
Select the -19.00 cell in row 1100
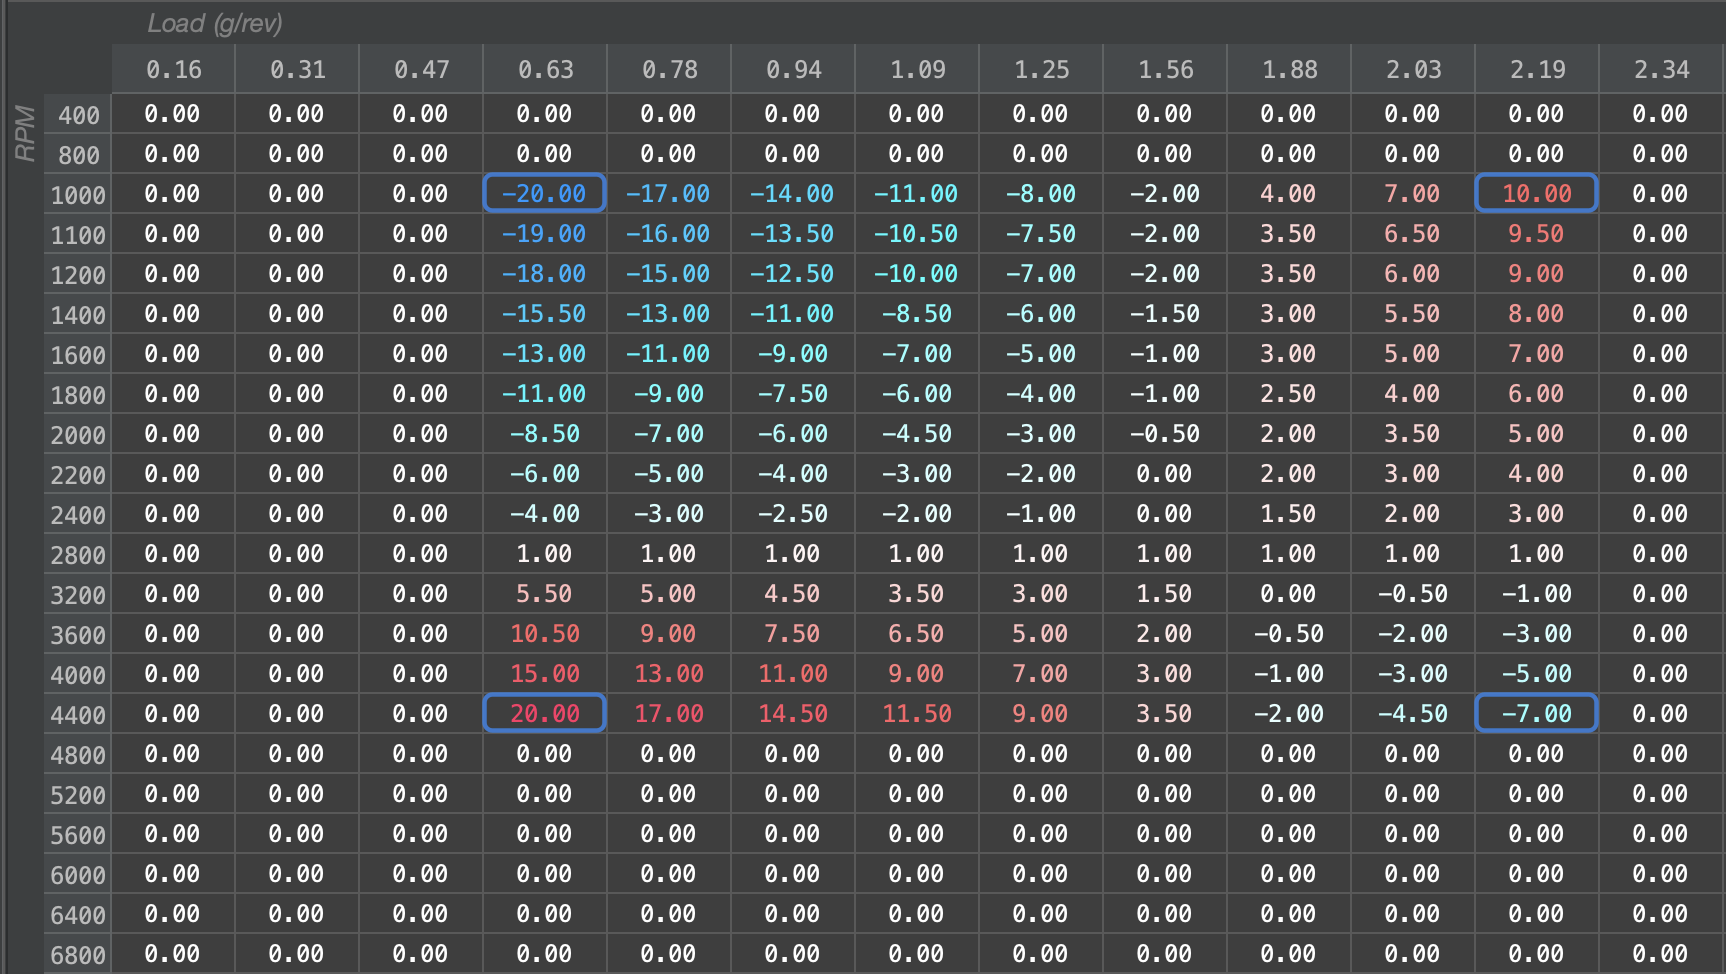click(545, 233)
